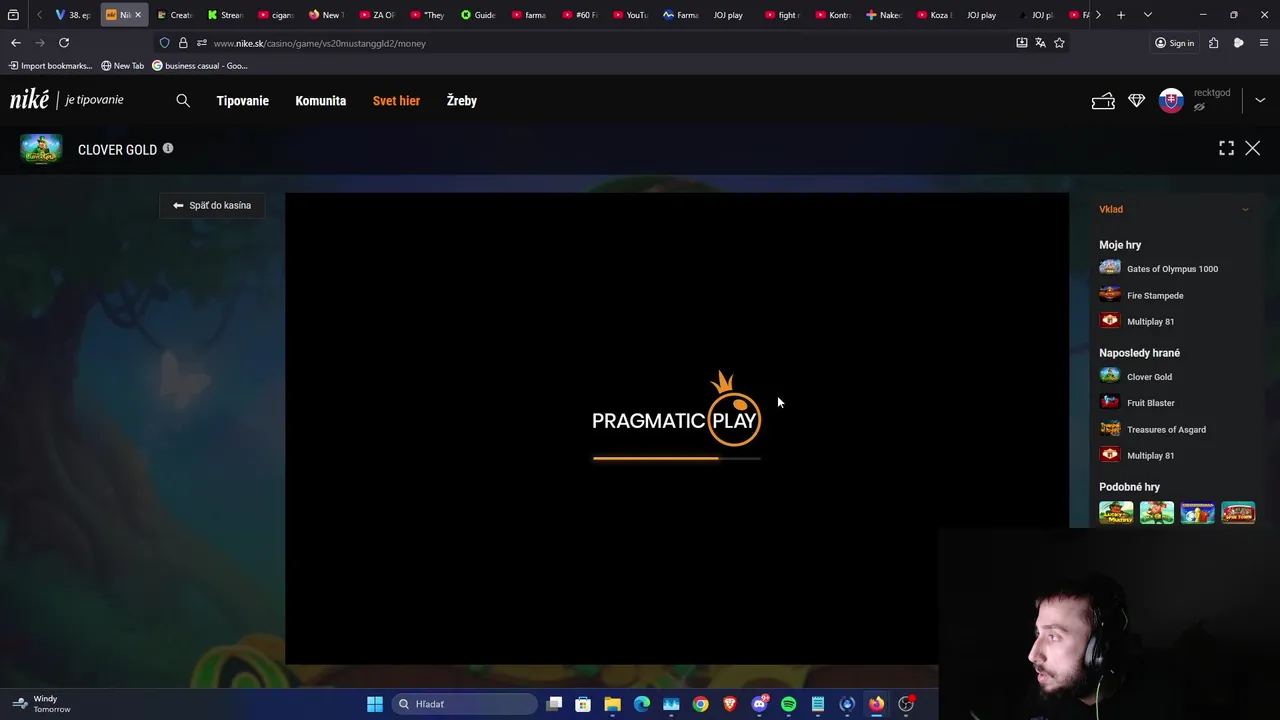Show Clover Gold info icon

pos(168,148)
